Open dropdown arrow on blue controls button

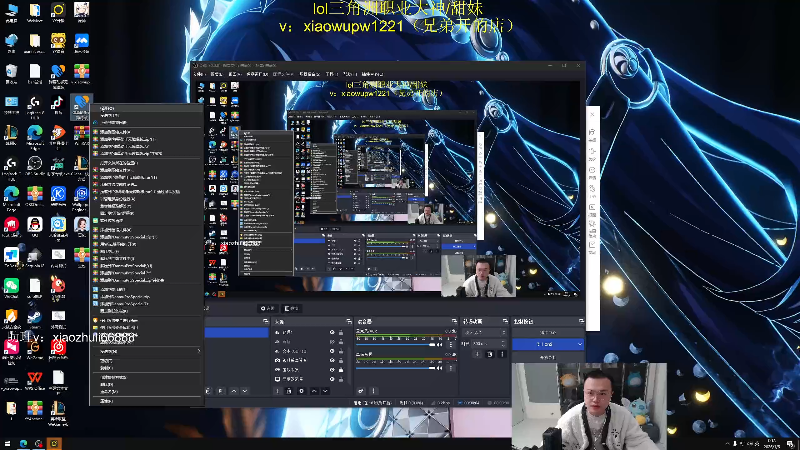[x=580, y=344]
